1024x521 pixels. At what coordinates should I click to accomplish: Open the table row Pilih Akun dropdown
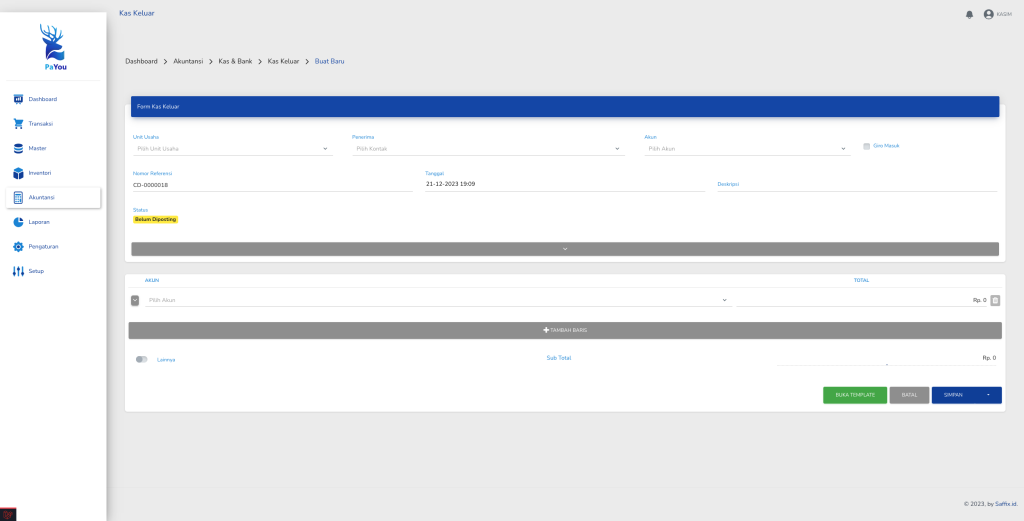pyautogui.click(x=438, y=300)
